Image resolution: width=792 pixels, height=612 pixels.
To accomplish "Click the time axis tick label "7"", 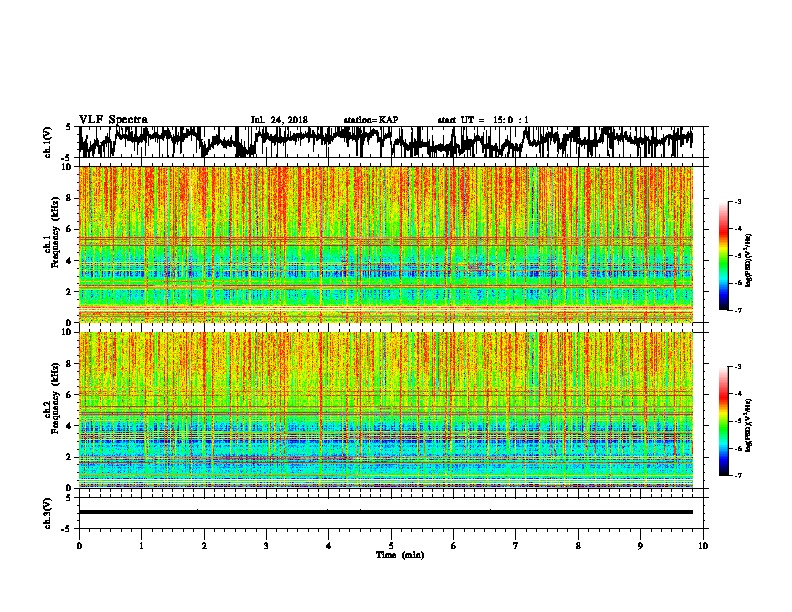I will [516, 546].
